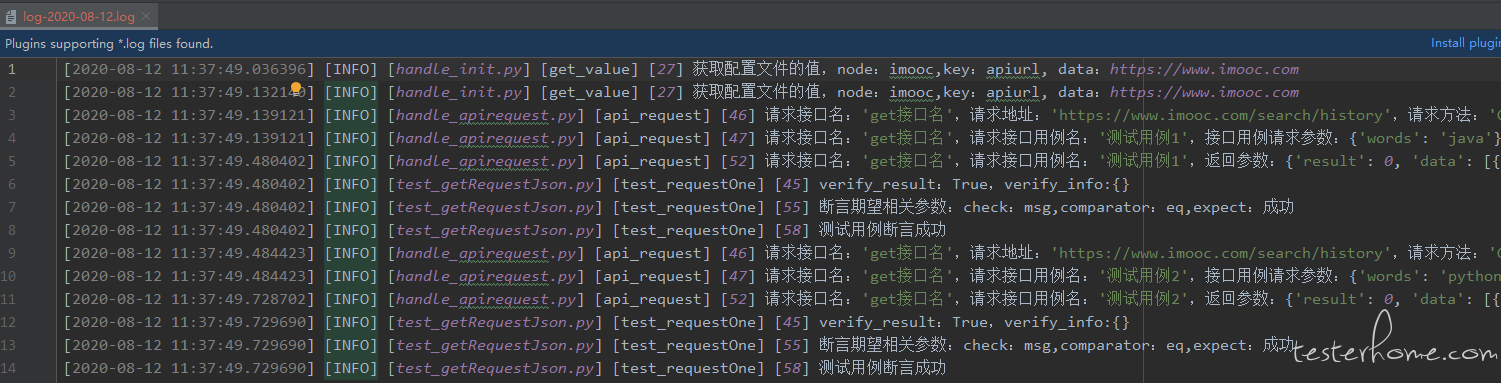This screenshot has width=1501, height=383.
Task: Click handle_init.py on line 2
Action: coord(459,92)
